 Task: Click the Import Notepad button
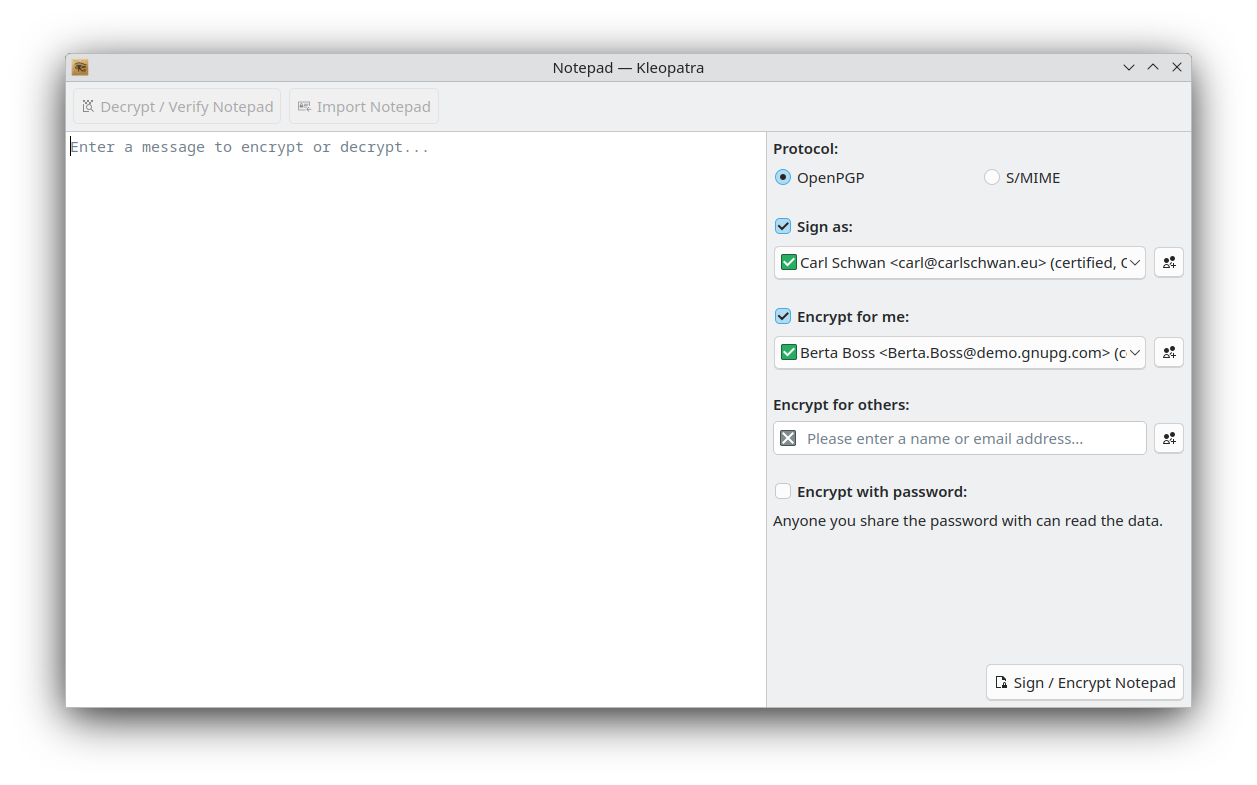(364, 106)
